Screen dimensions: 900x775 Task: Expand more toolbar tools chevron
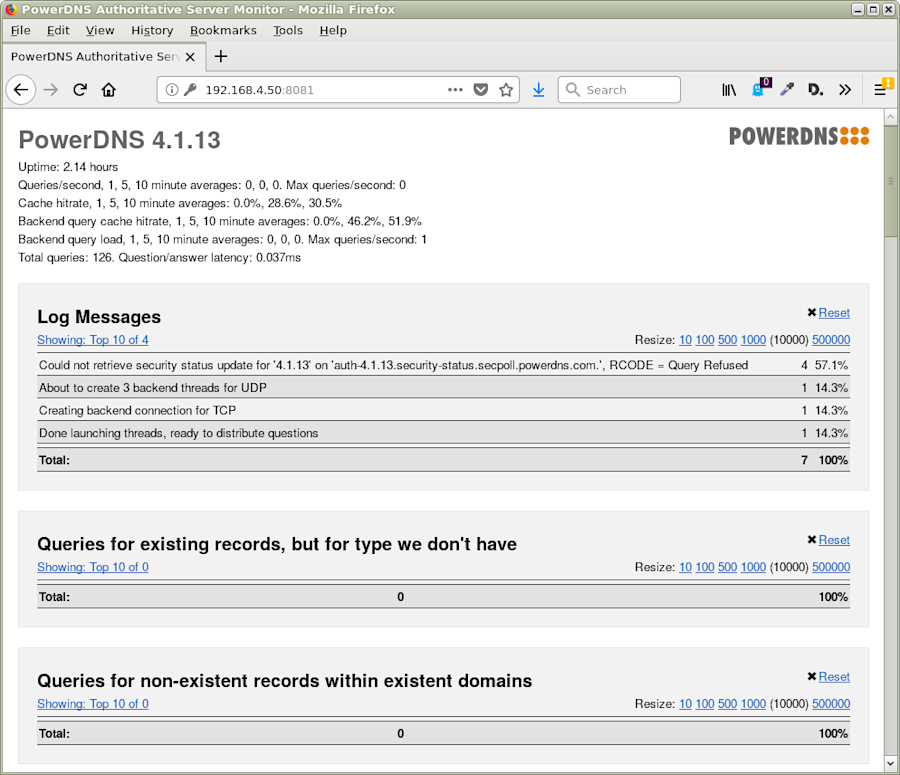(x=844, y=90)
